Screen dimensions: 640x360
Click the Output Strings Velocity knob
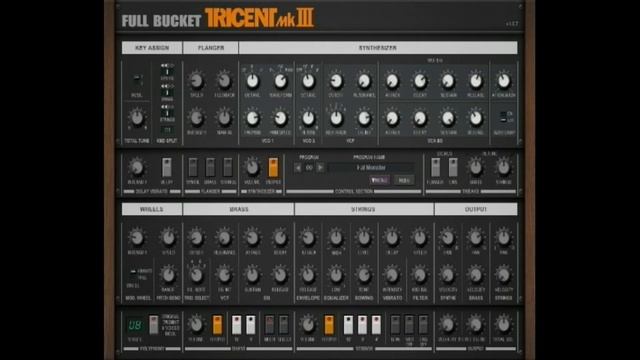point(504,275)
